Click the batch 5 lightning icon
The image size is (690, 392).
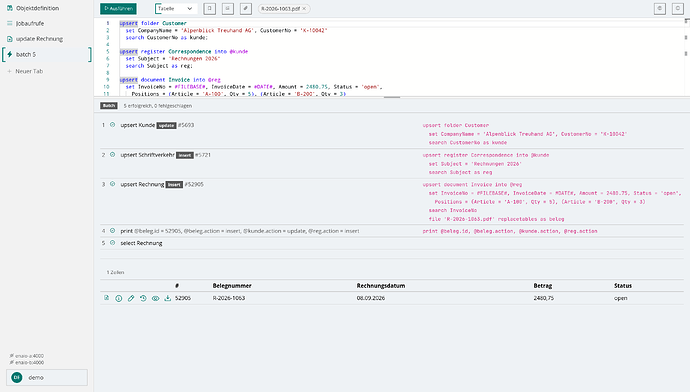tap(10, 54)
